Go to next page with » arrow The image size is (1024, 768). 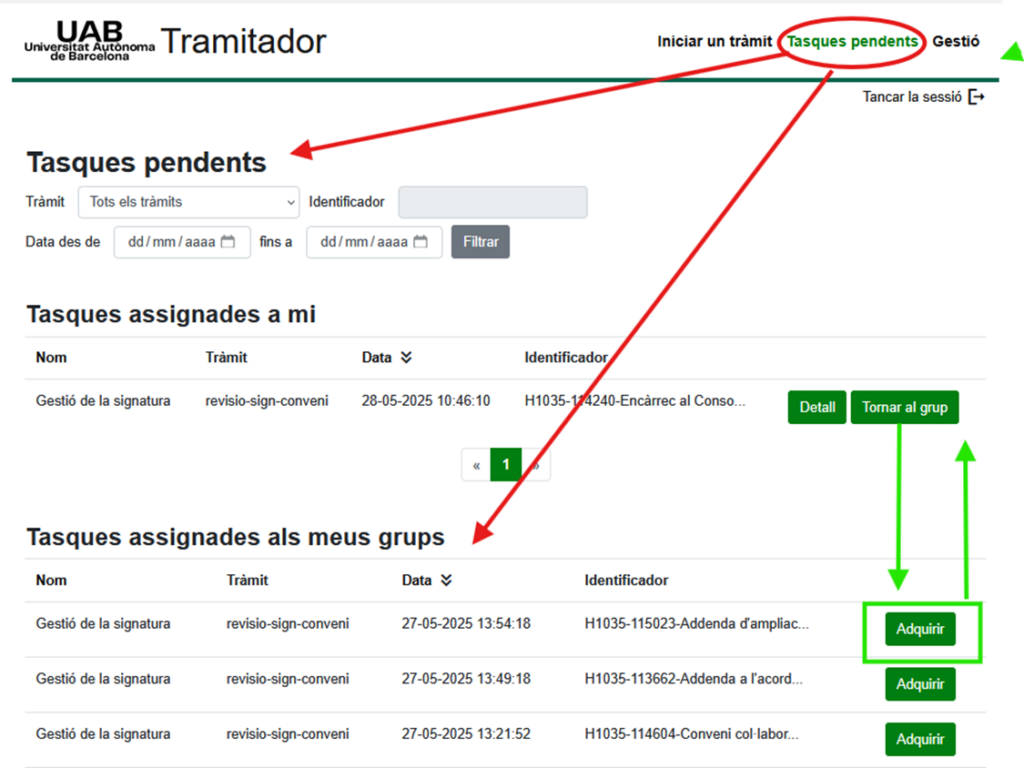pos(536,465)
